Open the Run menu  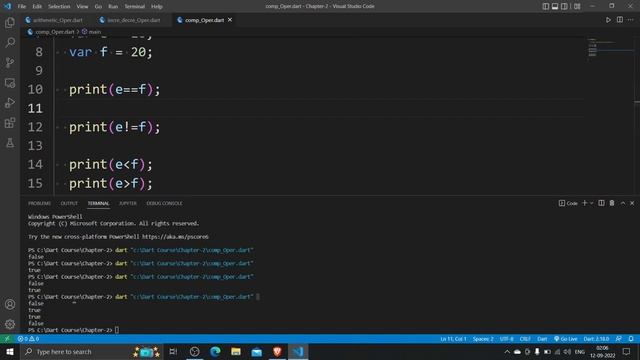pyautogui.click(x=113, y=7)
